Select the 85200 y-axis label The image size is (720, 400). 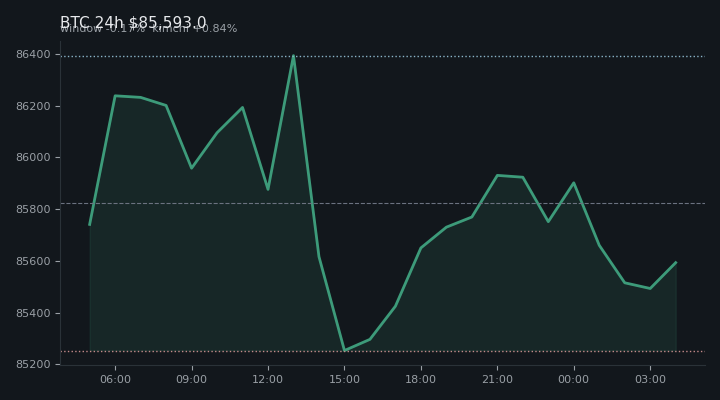point(33,365)
